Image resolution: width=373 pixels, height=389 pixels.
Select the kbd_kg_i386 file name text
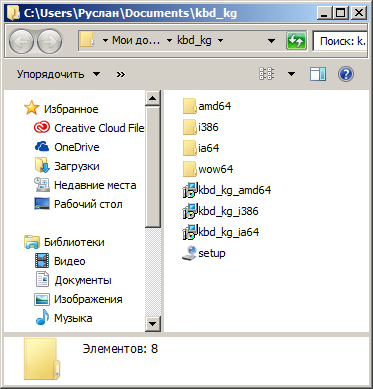click(x=228, y=211)
